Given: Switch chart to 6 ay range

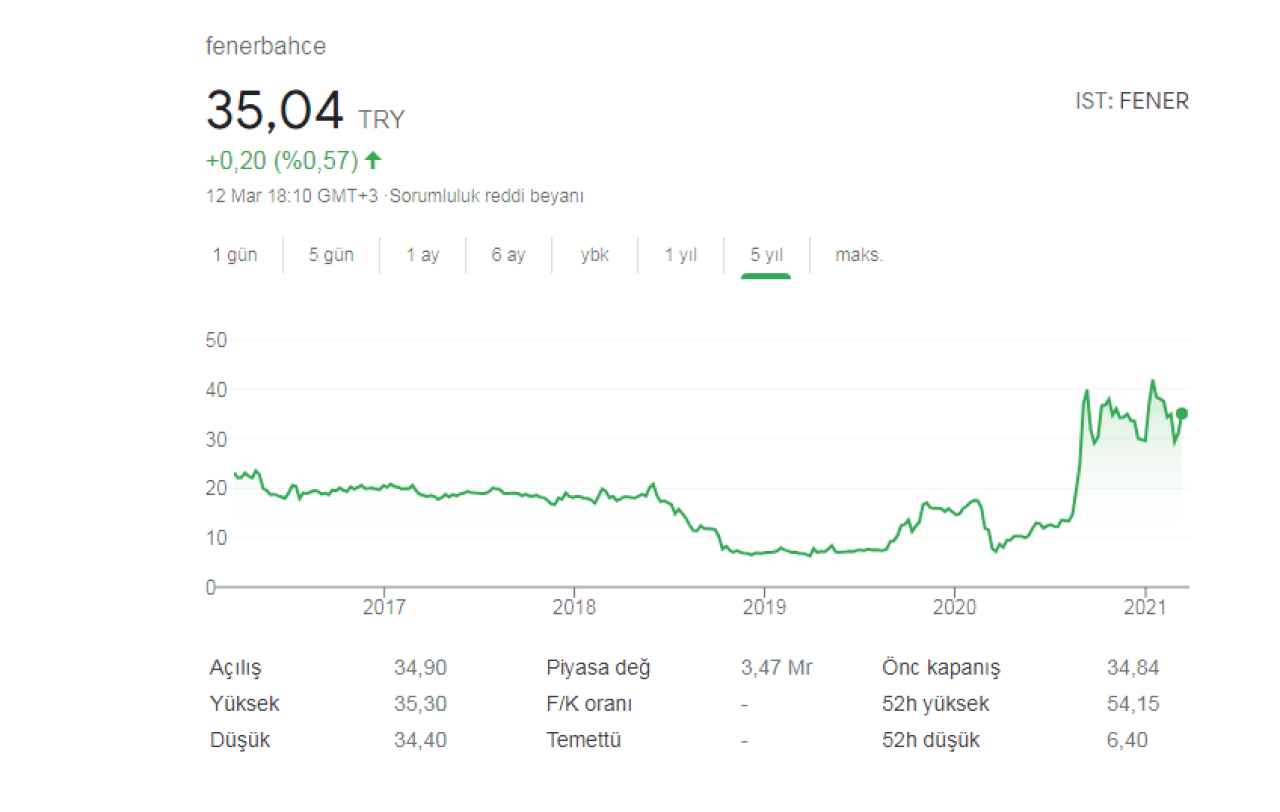Looking at the screenshot, I should coord(508,255).
